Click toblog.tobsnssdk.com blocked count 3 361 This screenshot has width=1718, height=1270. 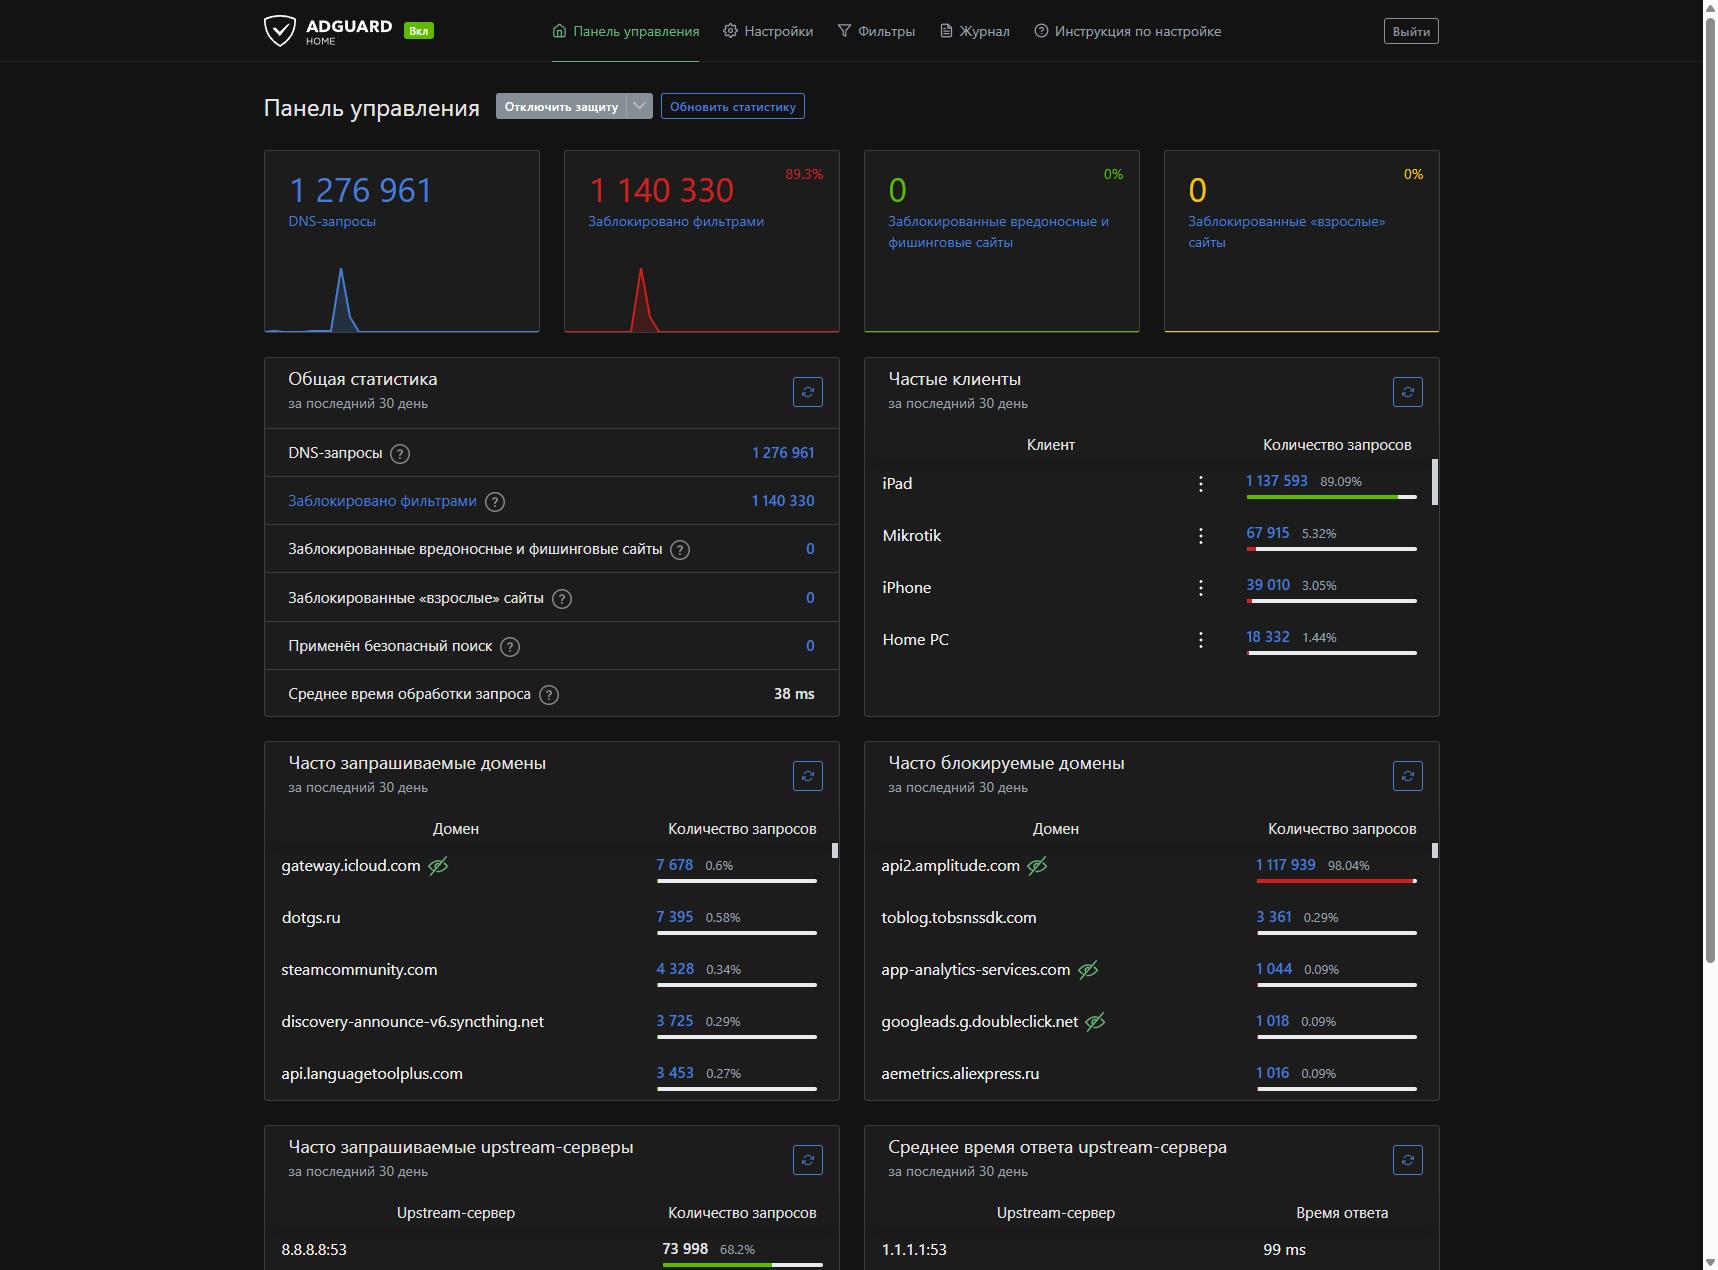[x=1274, y=917]
